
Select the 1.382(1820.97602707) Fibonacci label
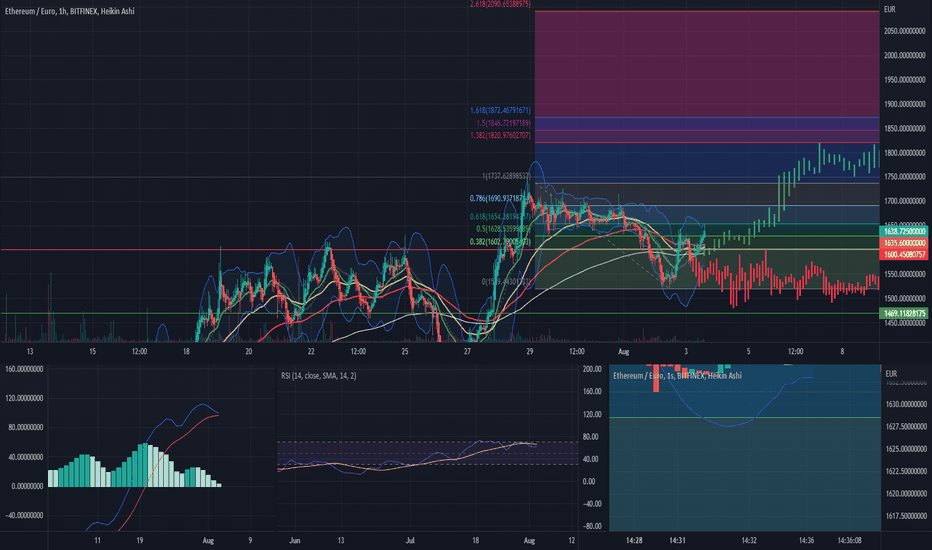[500, 135]
